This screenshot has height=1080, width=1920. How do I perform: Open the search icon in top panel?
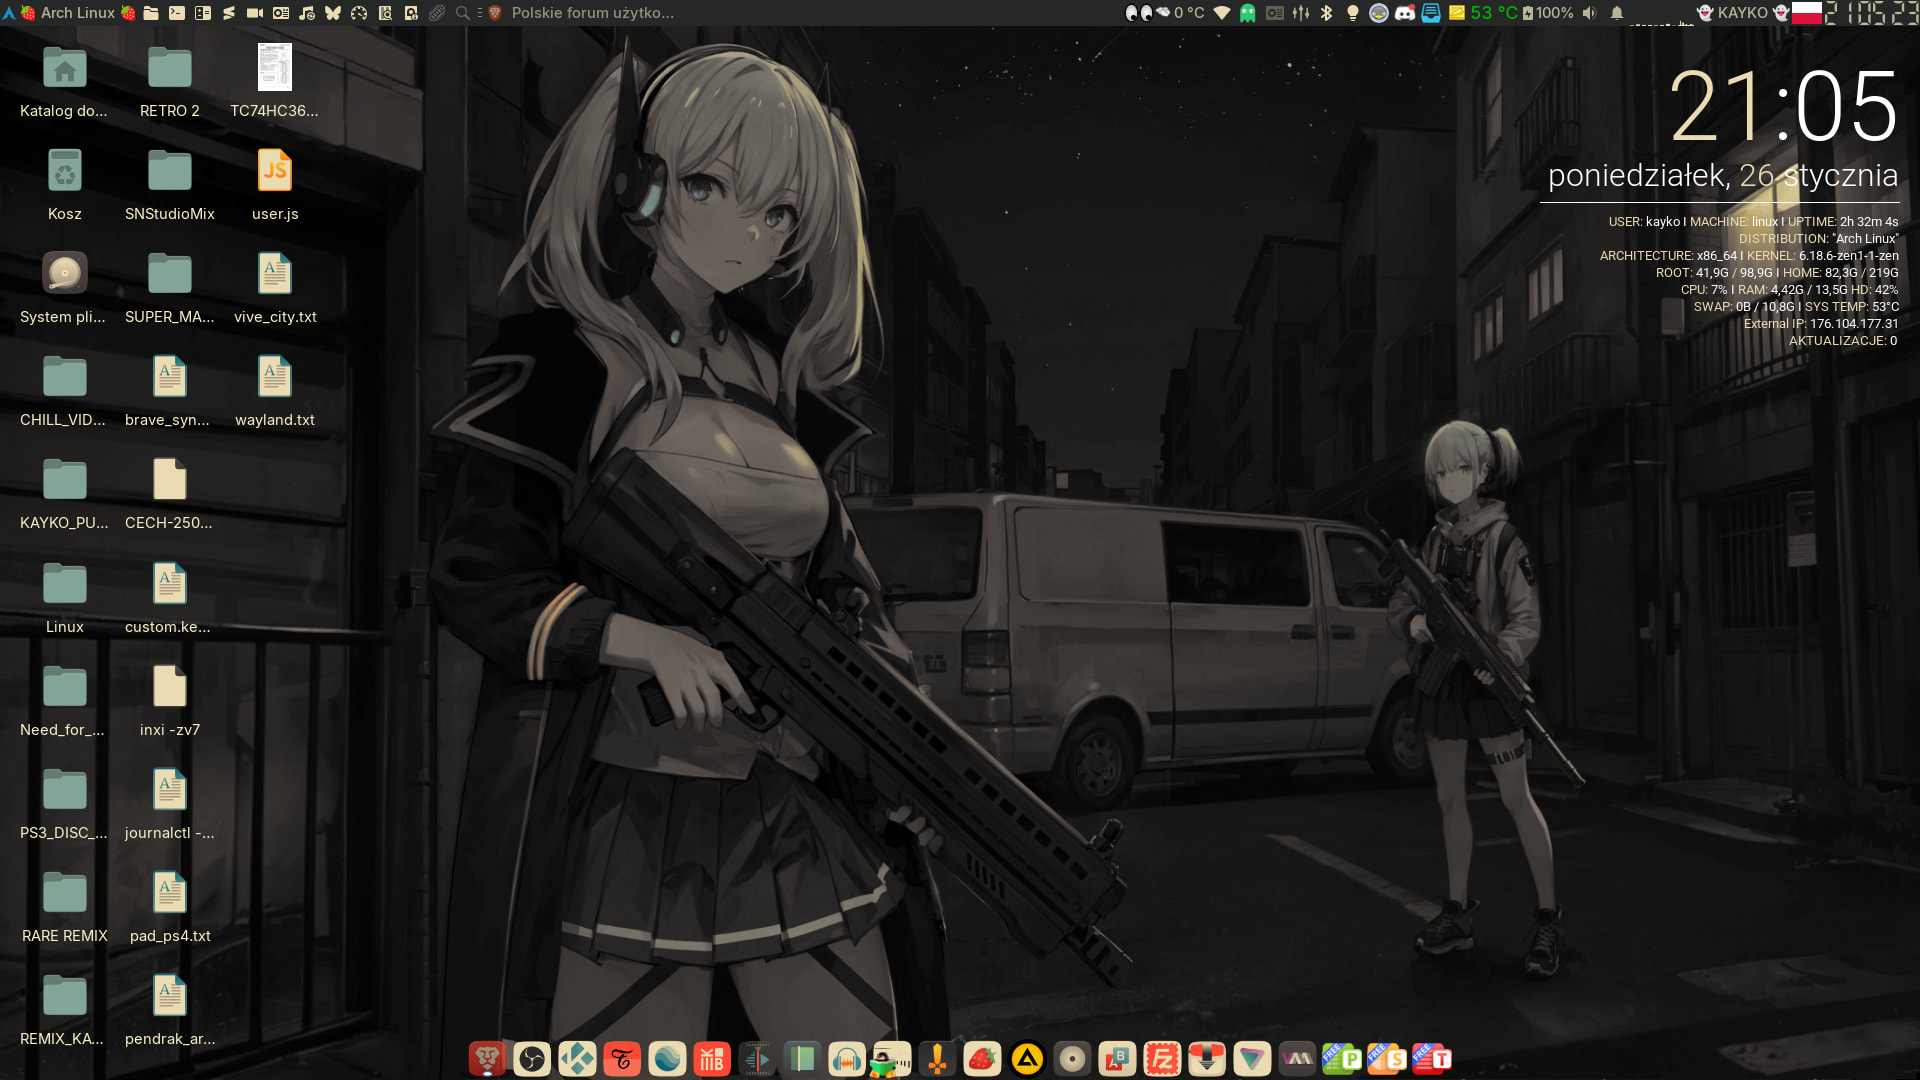(x=462, y=13)
